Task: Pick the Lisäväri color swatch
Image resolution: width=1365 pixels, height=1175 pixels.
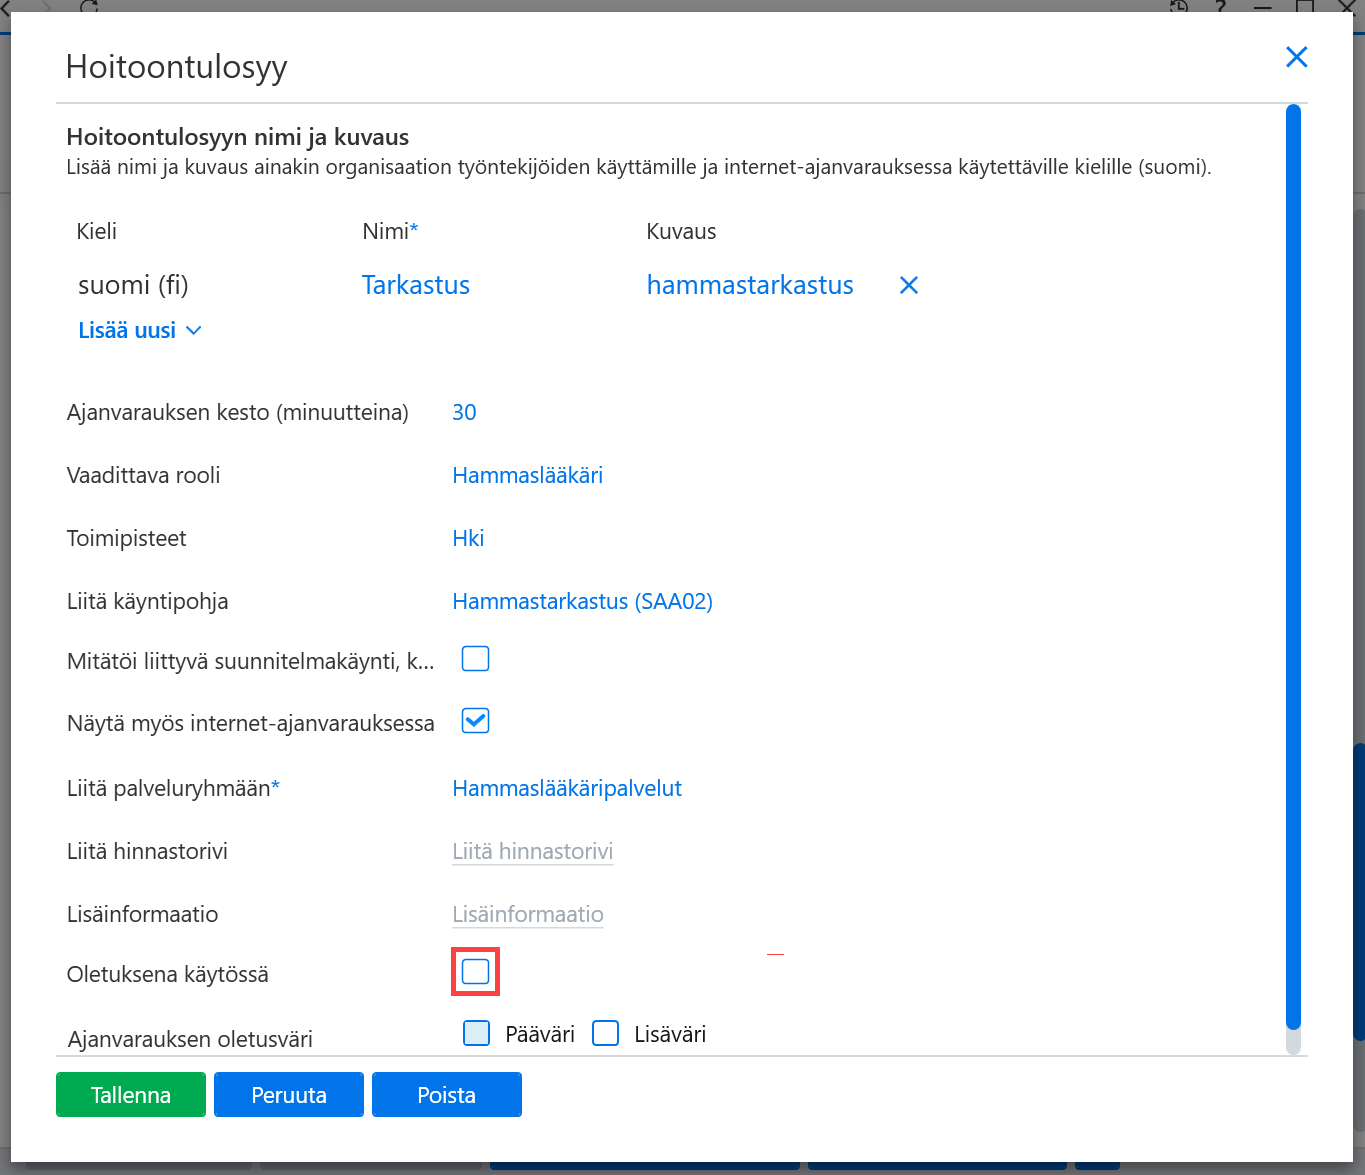Action: coord(606,1033)
